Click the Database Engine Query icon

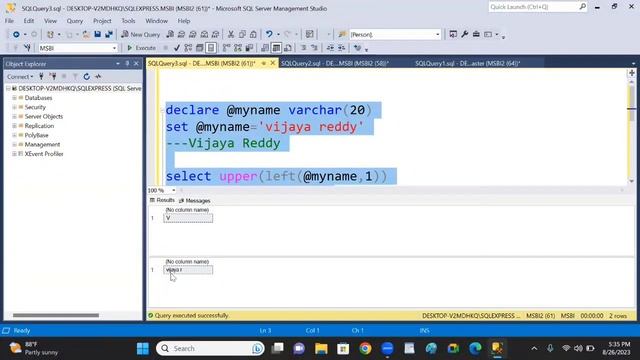(170, 35)
